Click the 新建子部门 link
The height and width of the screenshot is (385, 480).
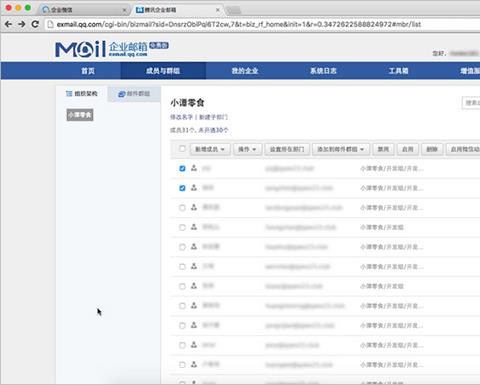[213, 117]
